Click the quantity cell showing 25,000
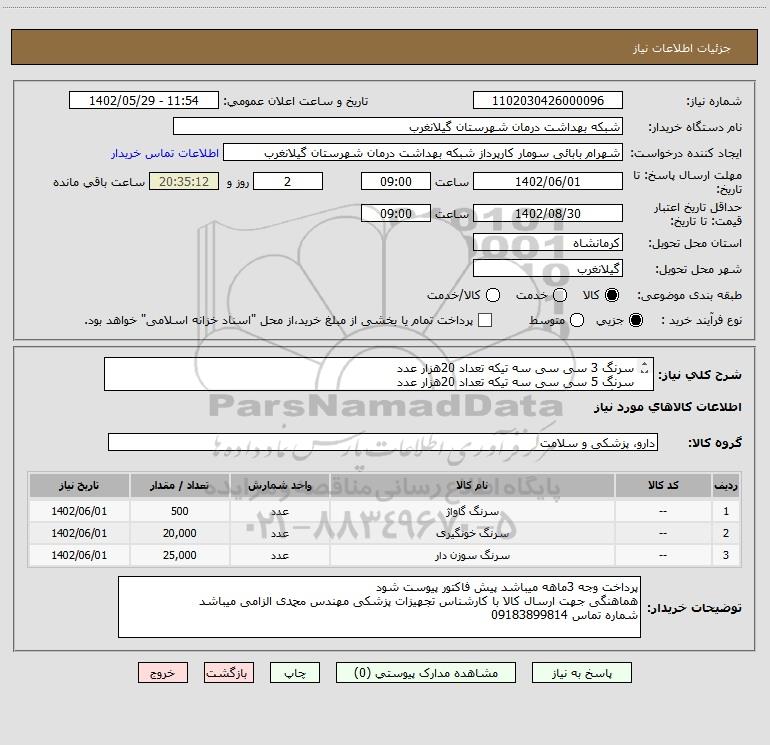 pos(179,555)
